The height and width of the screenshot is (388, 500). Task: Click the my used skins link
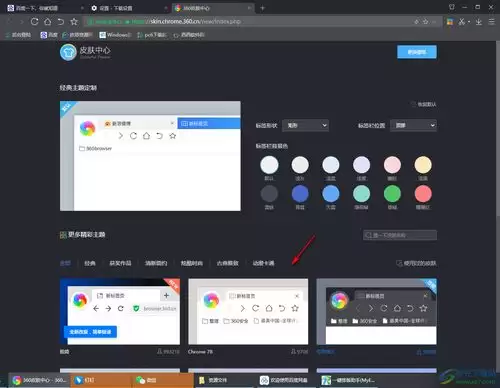tap(416, 263)
